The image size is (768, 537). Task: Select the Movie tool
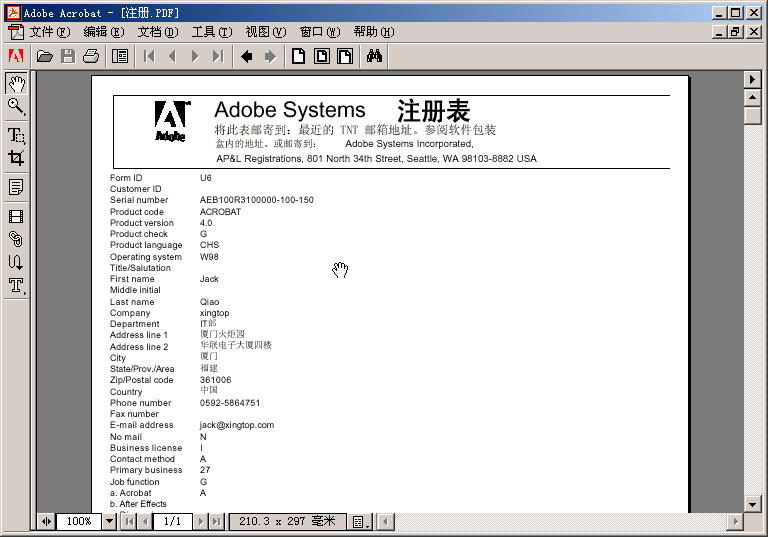[x=16, y=217]
